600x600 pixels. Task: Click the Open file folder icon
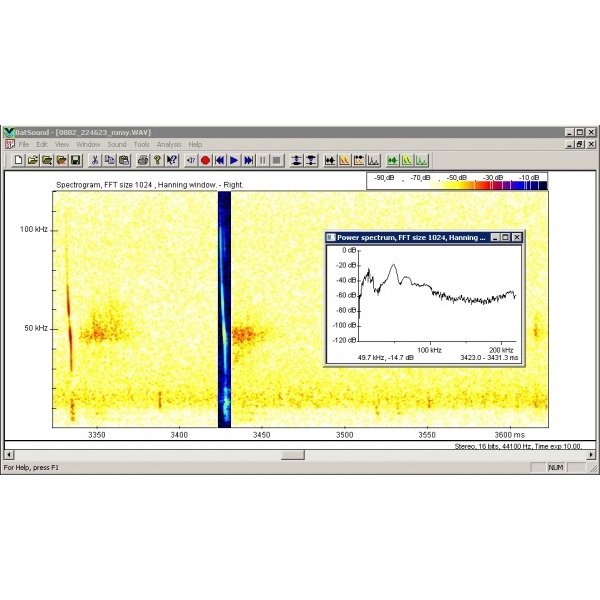click(x=32, y=160)
